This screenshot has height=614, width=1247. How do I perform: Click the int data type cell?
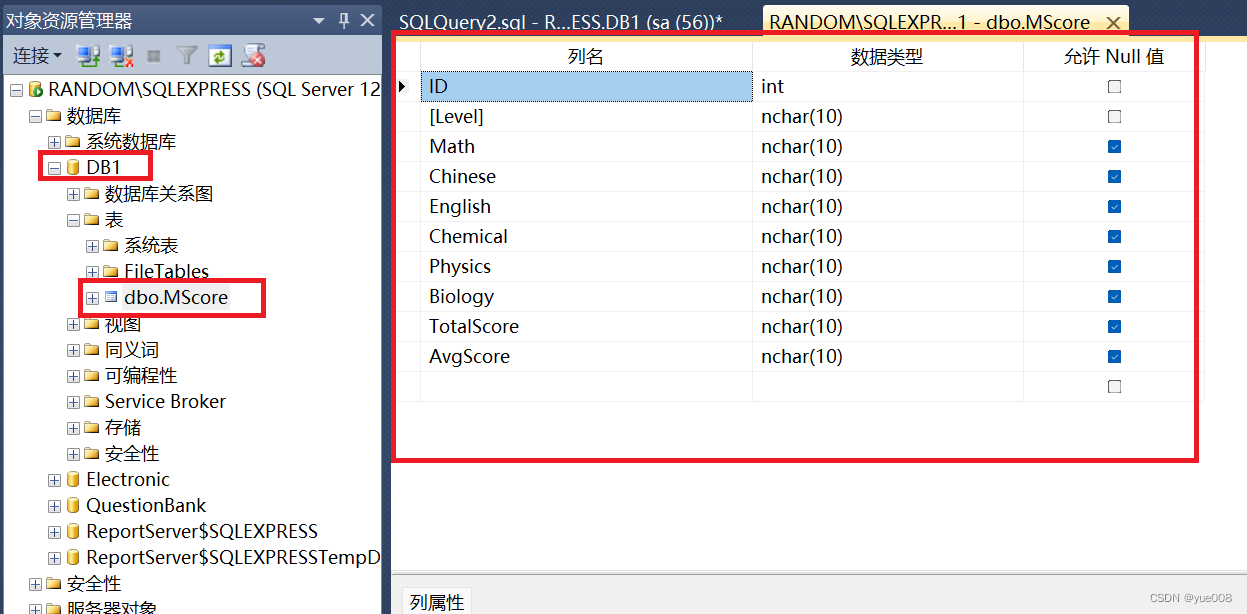[x=887, y=87]
